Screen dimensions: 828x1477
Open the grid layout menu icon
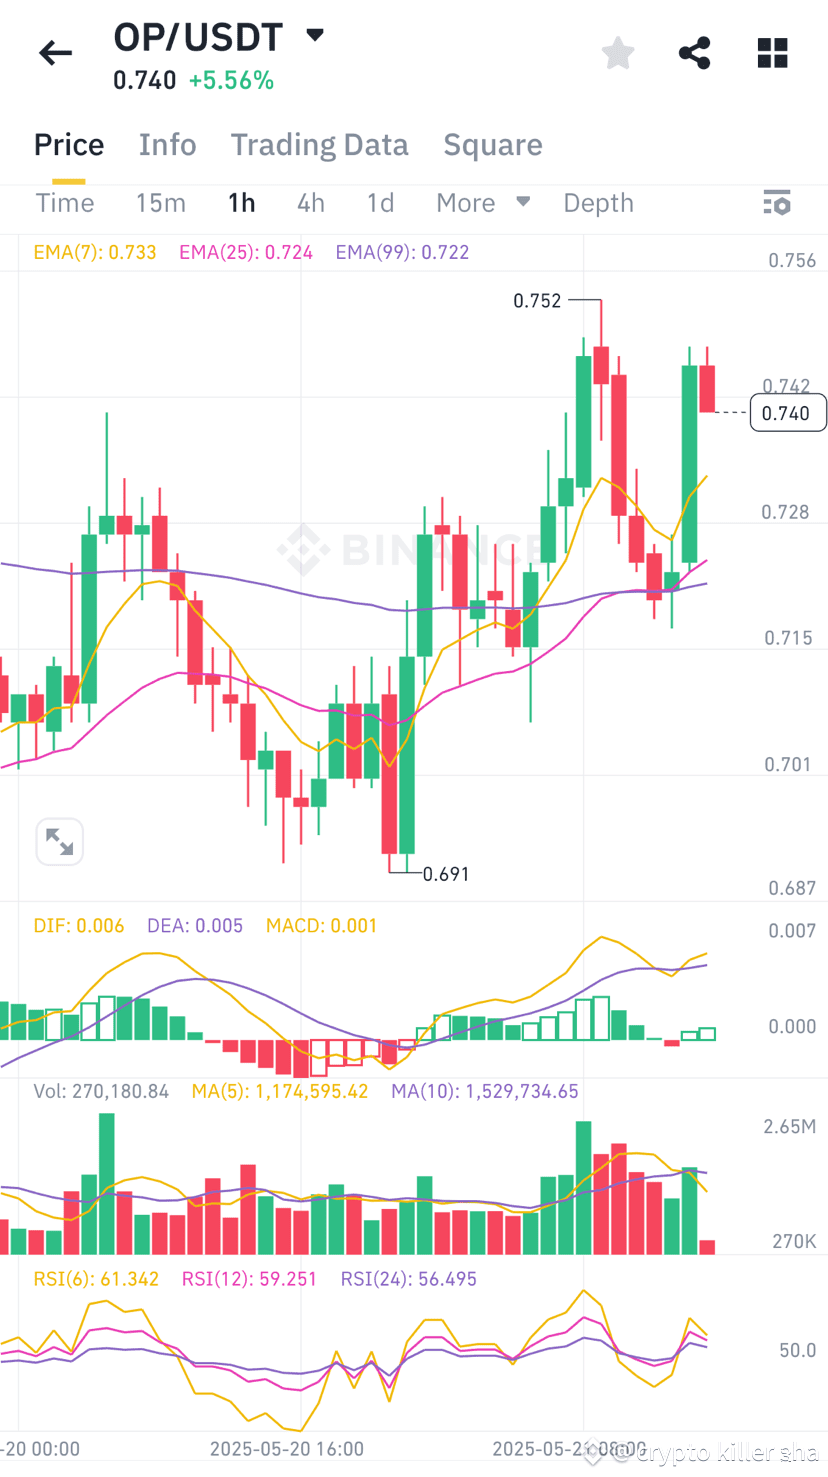[x=772, y=53]
